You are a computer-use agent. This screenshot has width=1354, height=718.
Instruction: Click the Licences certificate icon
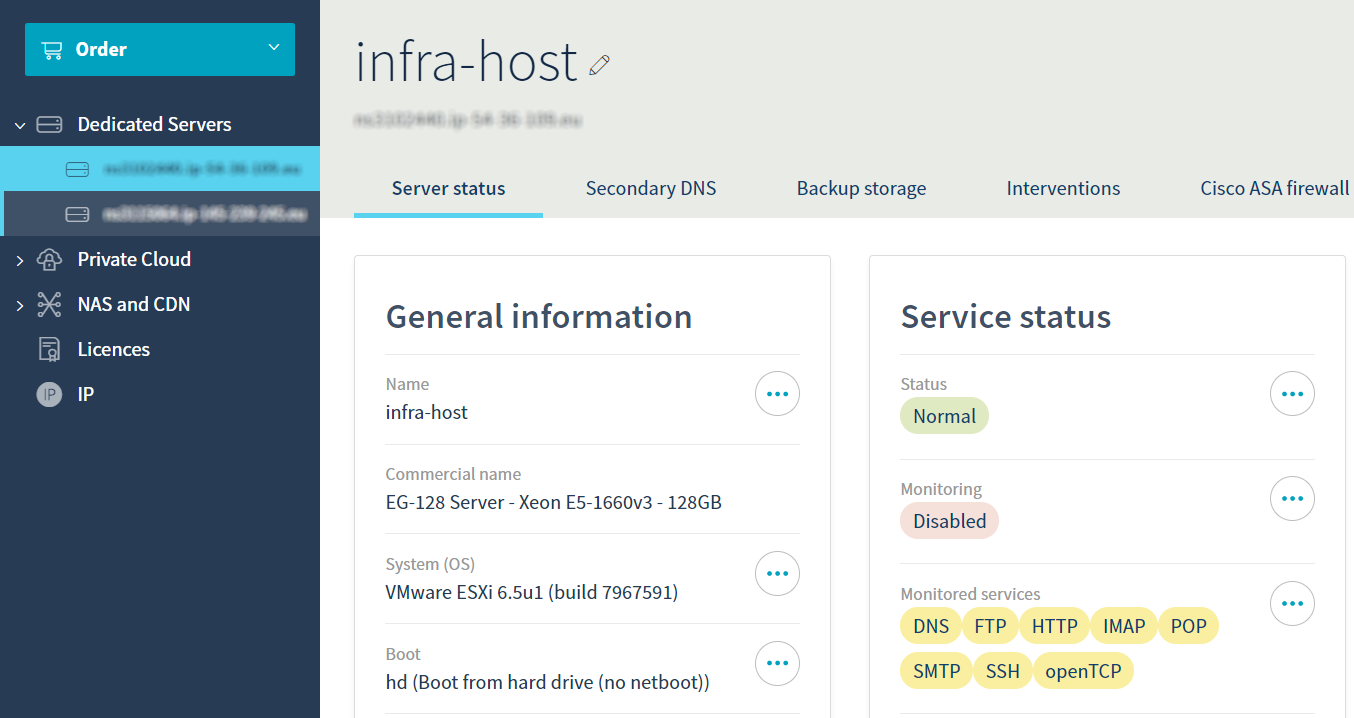coord(49,349)
